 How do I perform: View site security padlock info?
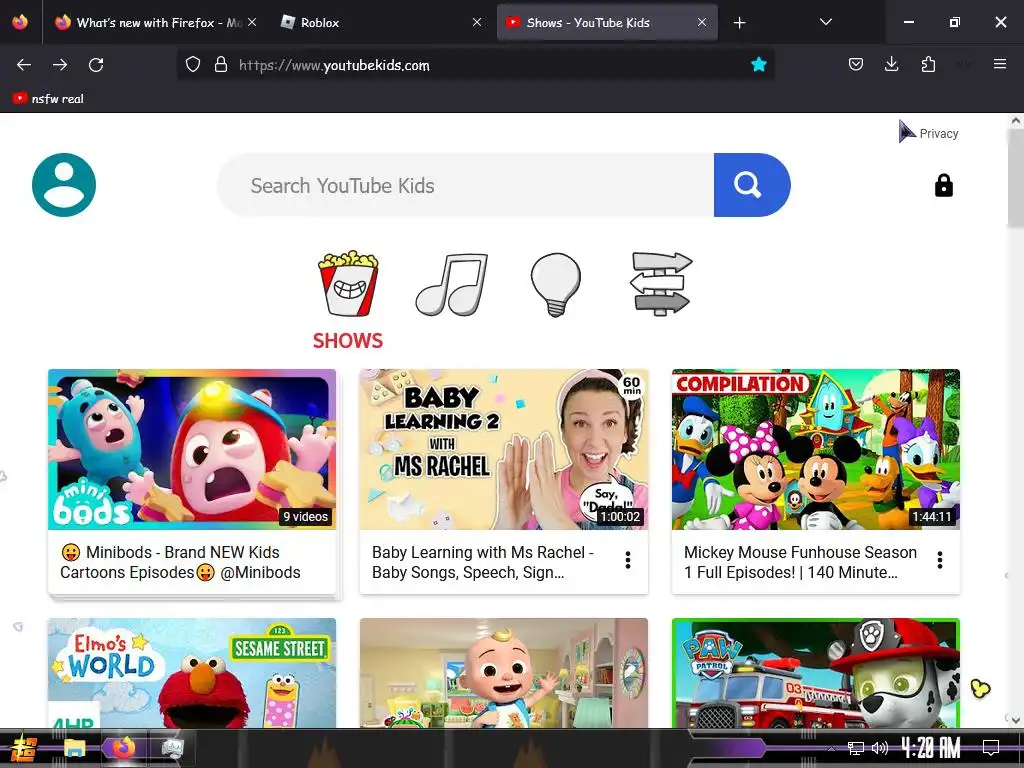coord(221,65)
